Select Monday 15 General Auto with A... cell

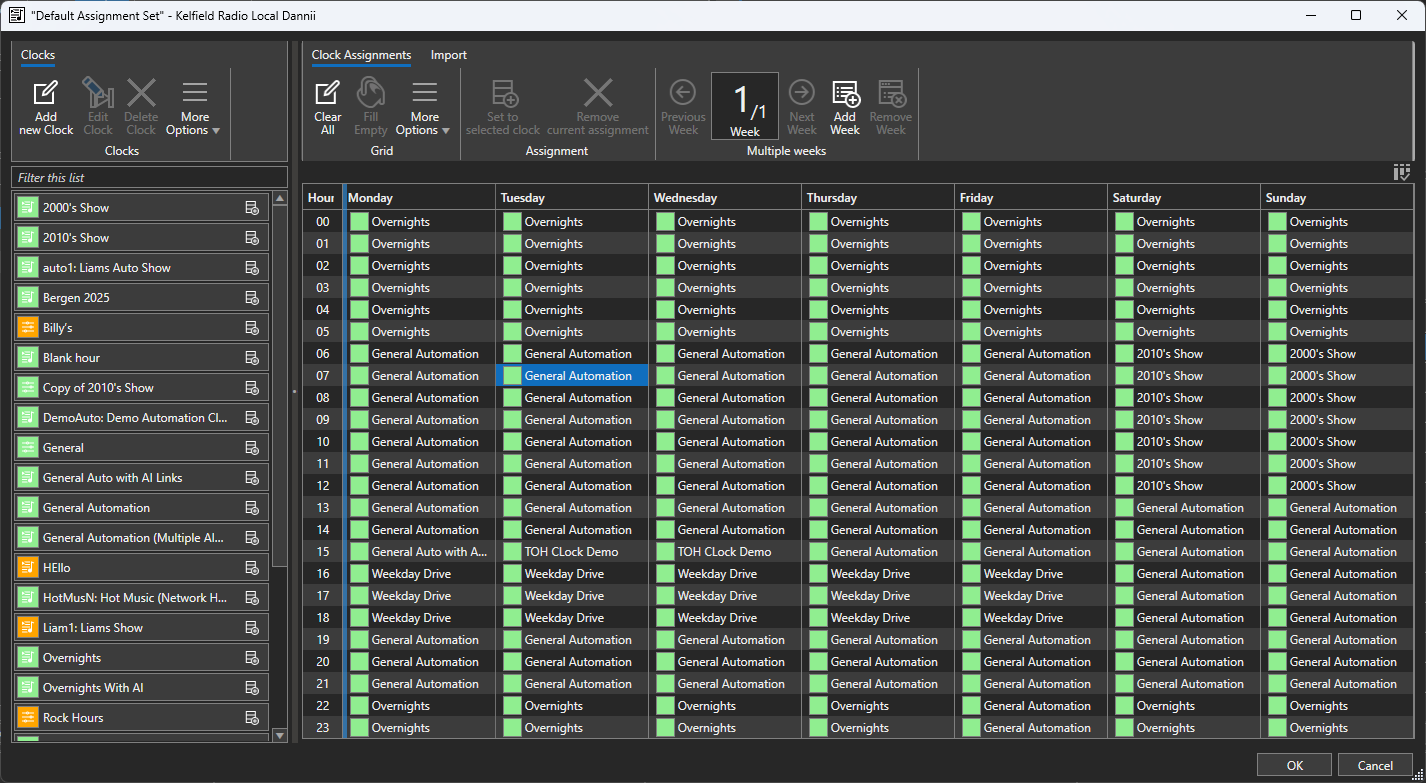(x=419, y=552)
